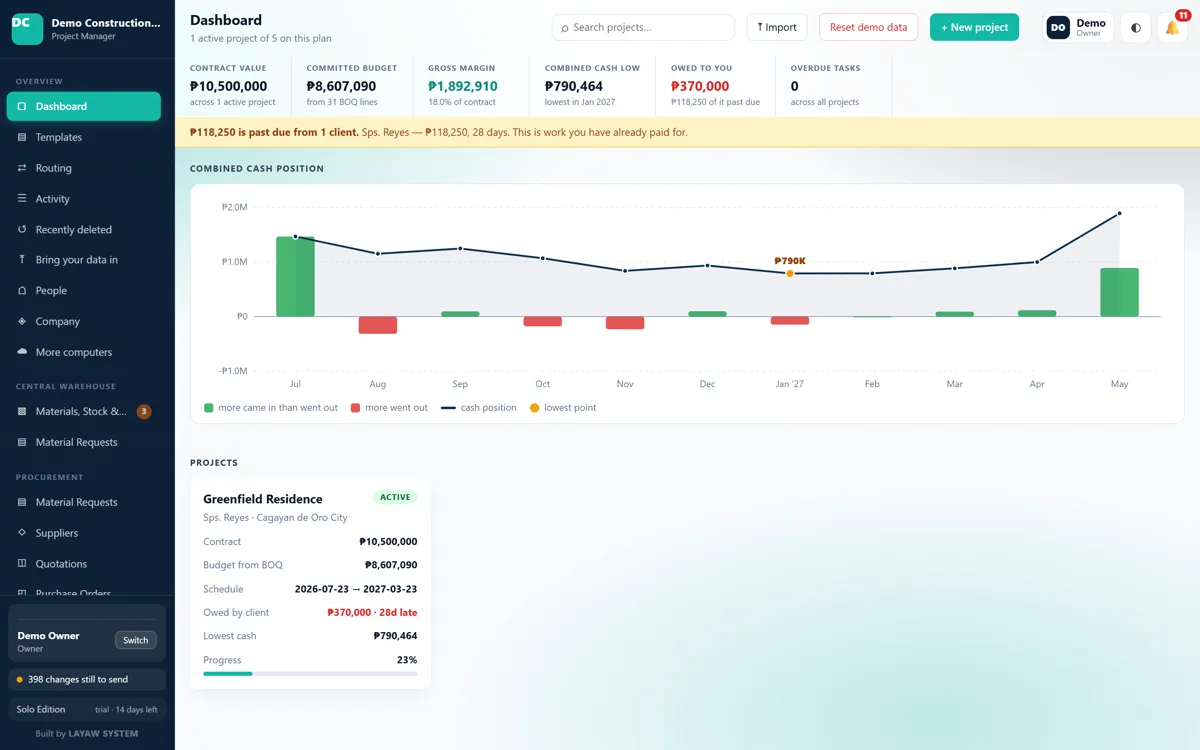Click the People sidebar icon
The image size is (1200, 750).
click(x=22, y=291)
